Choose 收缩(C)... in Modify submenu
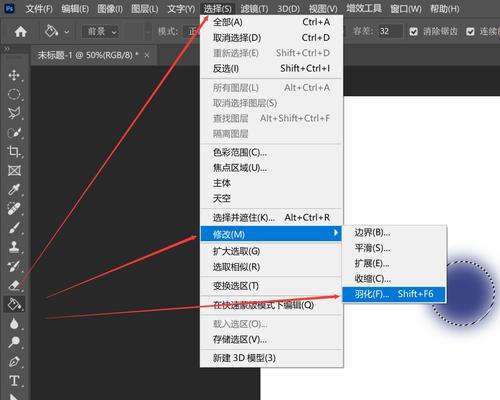Screen dimensions: 500x400 tap(394, 279)
